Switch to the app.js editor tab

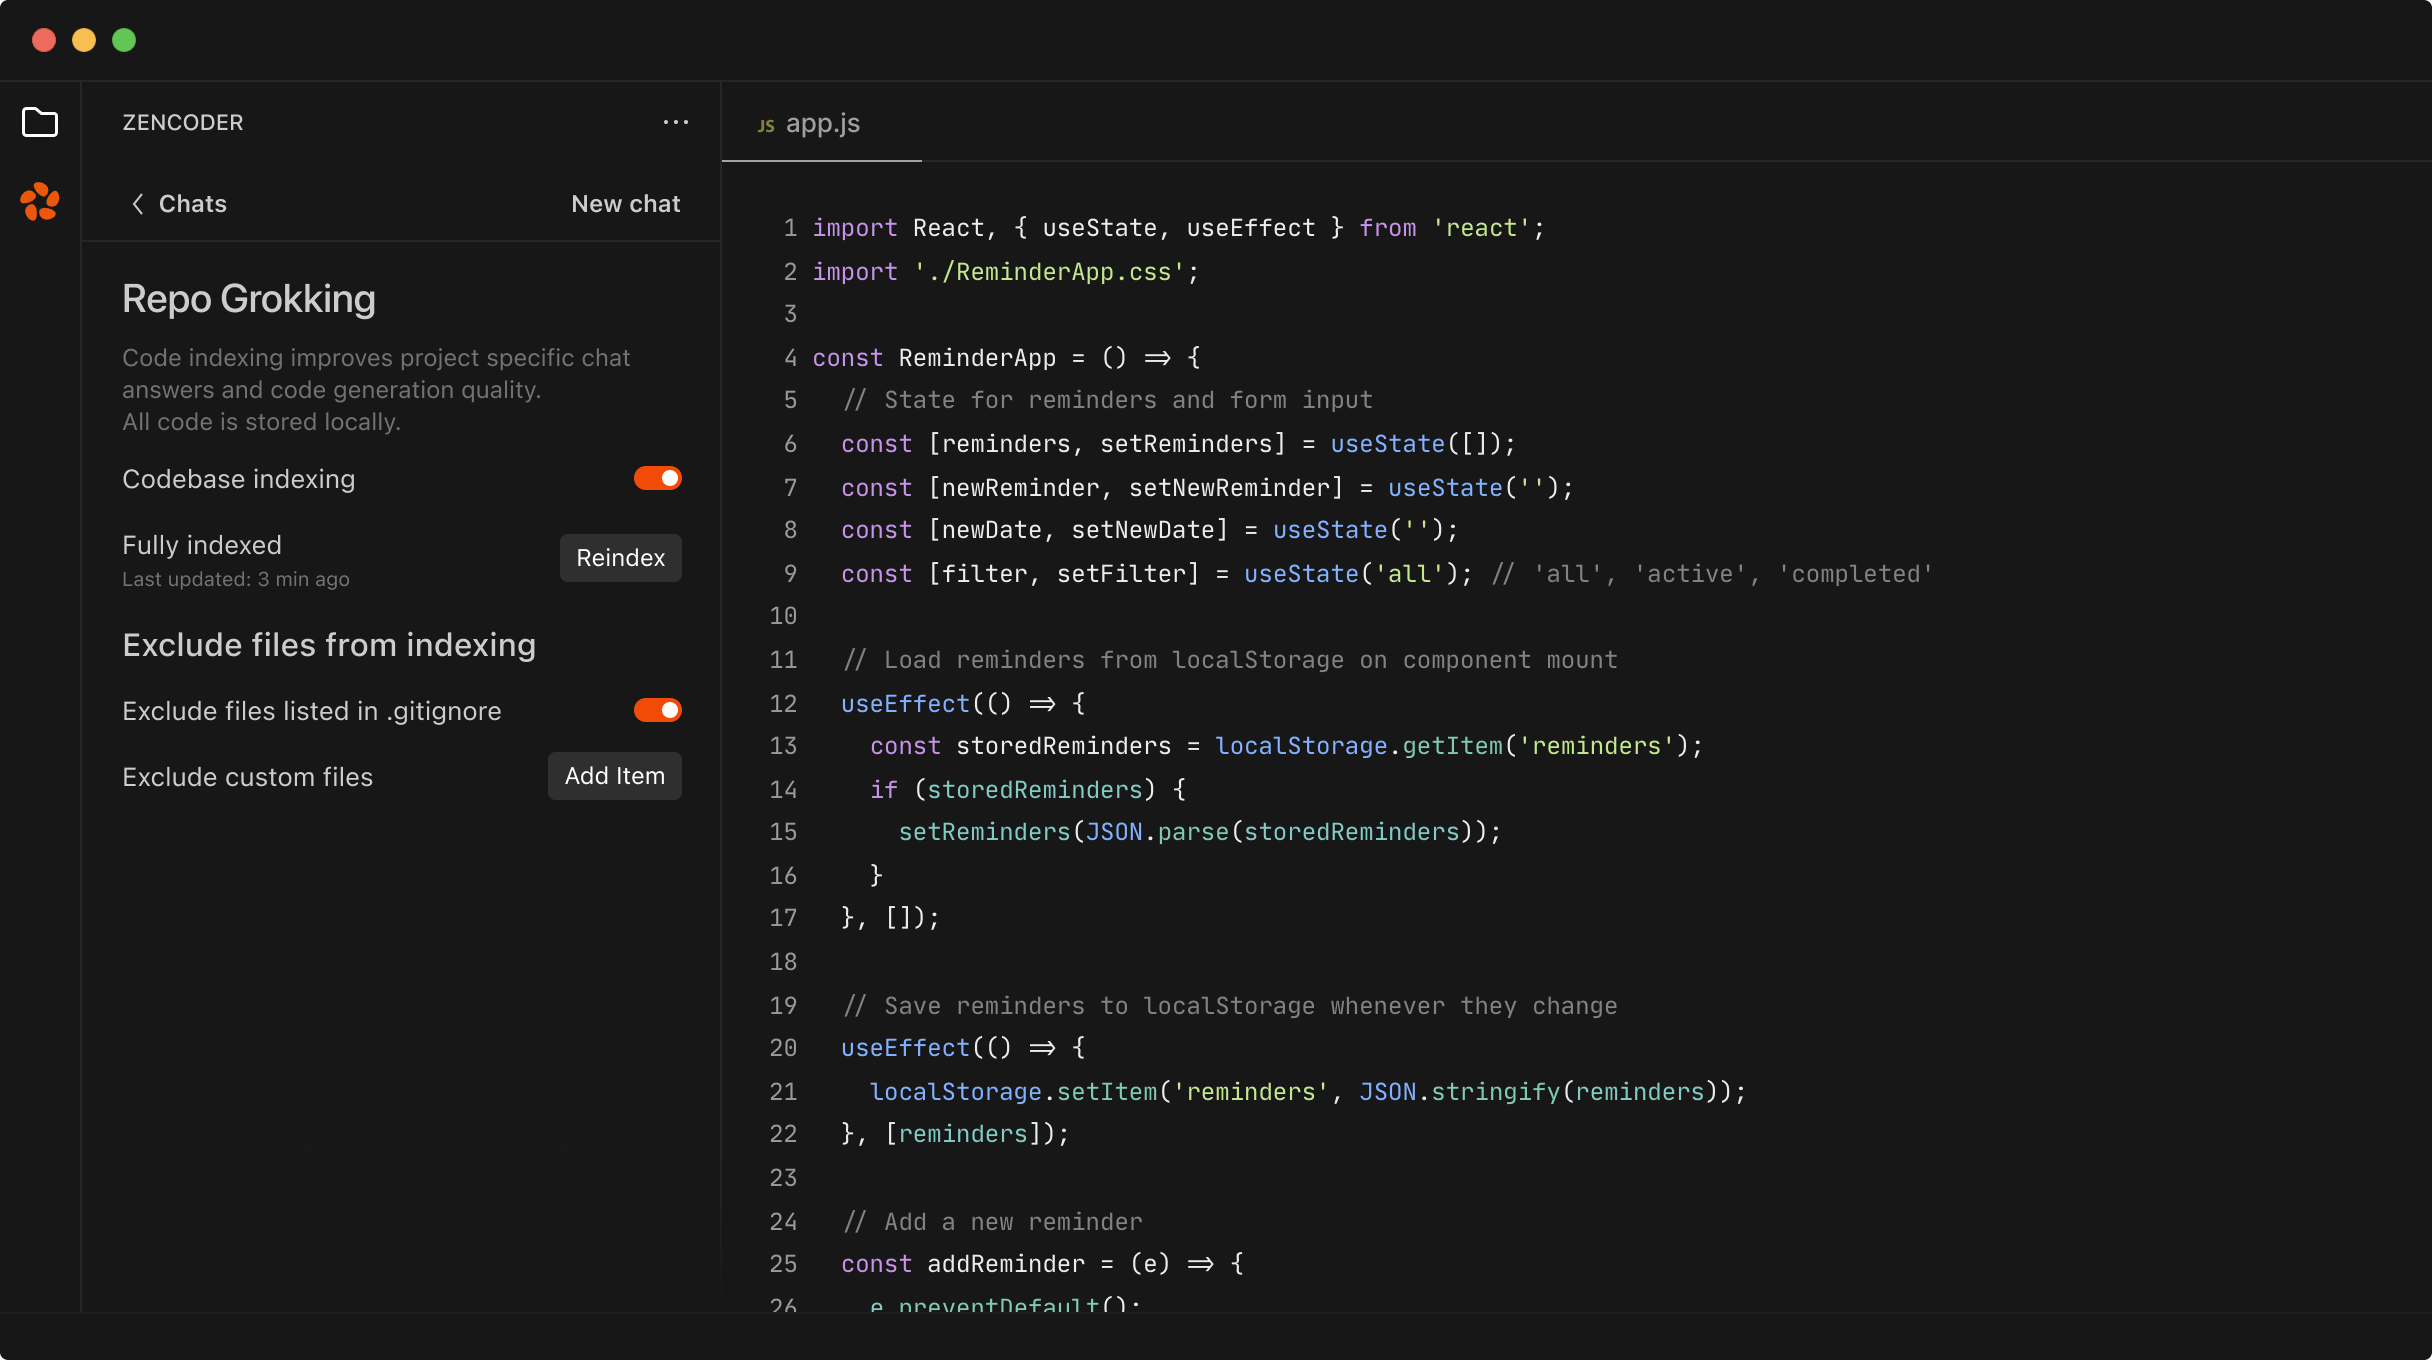point(822,123)
